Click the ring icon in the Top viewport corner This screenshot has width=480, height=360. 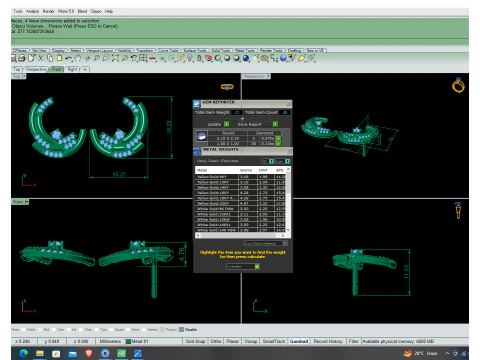[227, 87]
